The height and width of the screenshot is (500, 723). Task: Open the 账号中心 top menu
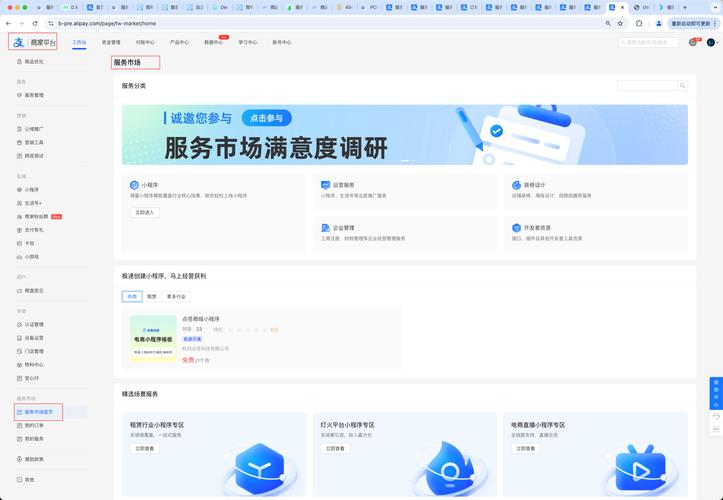point(282,42)
